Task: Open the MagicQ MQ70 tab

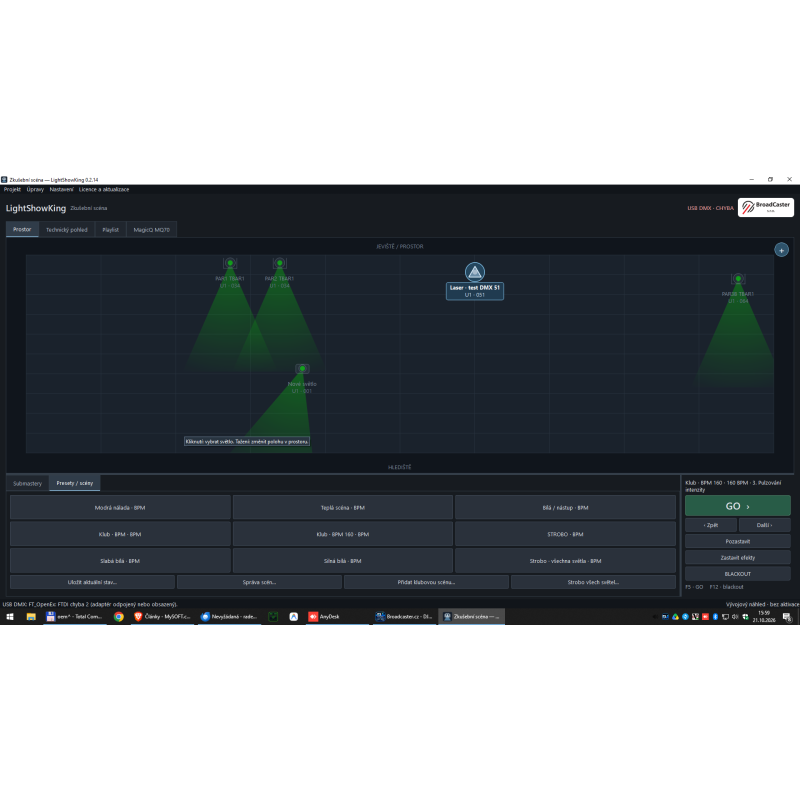Action: click(x=152, y=230)
